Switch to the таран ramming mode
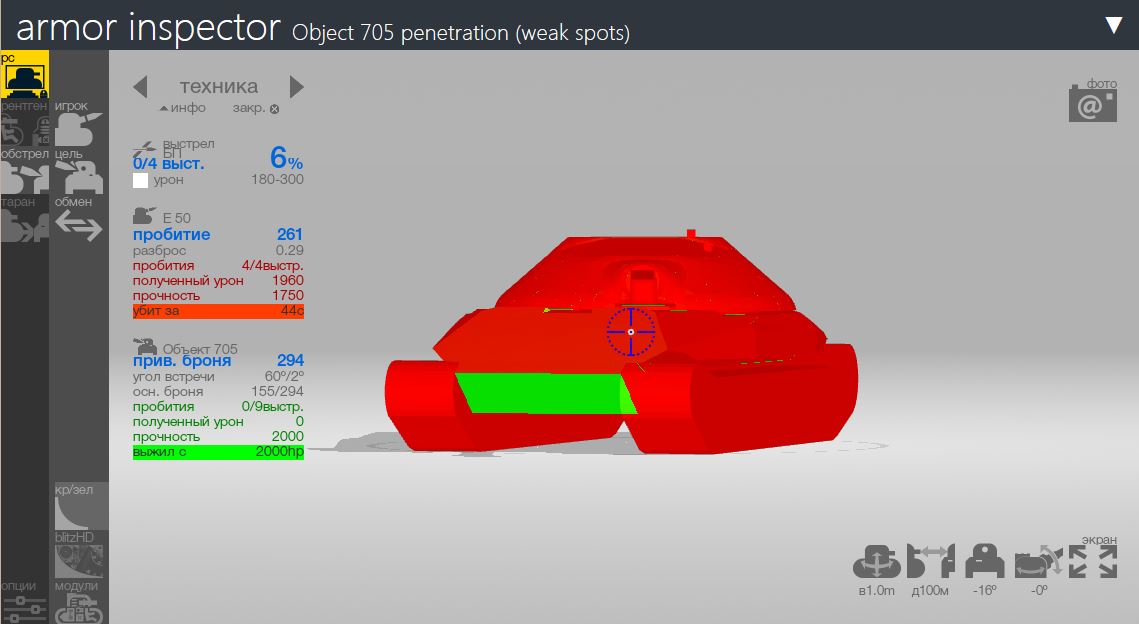 point(25,226)
